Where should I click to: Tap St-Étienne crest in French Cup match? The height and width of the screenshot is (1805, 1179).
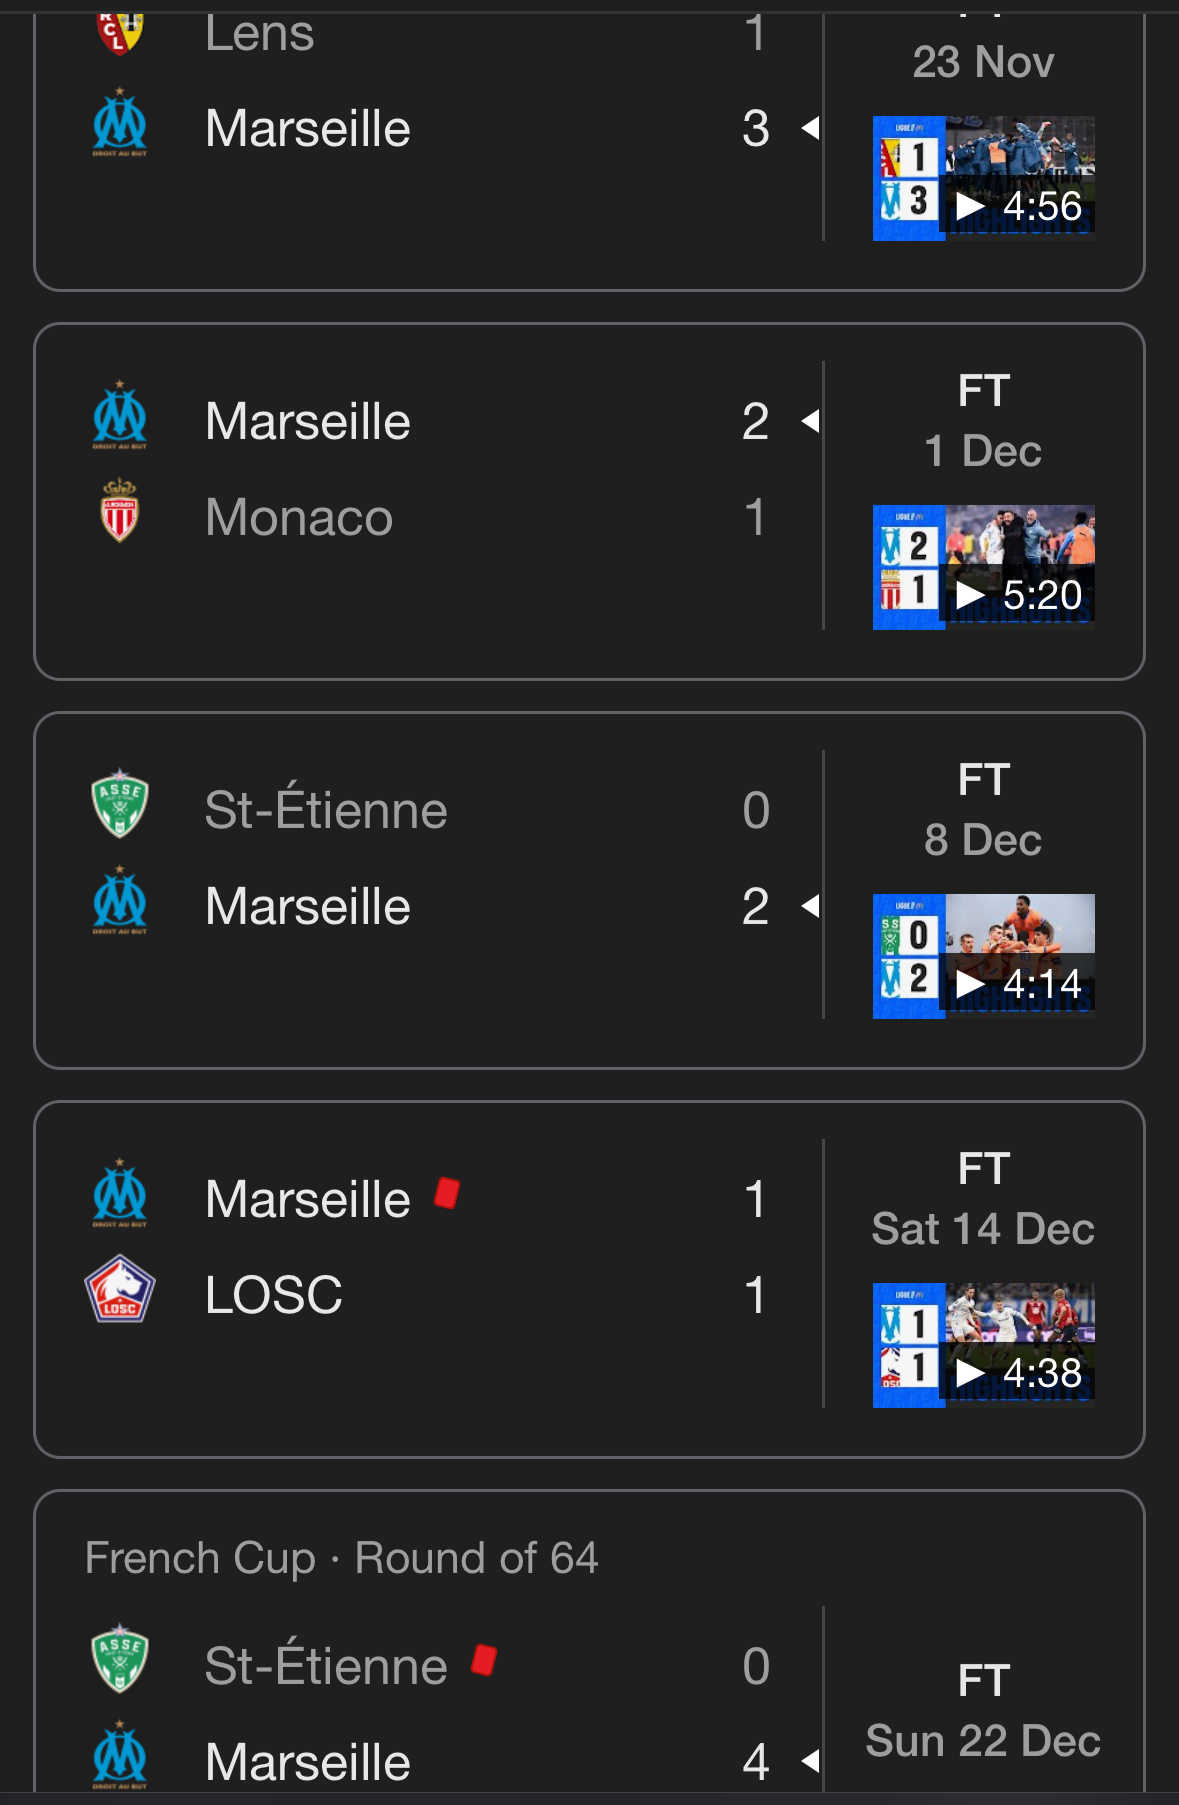click(x=120, y=1658)
